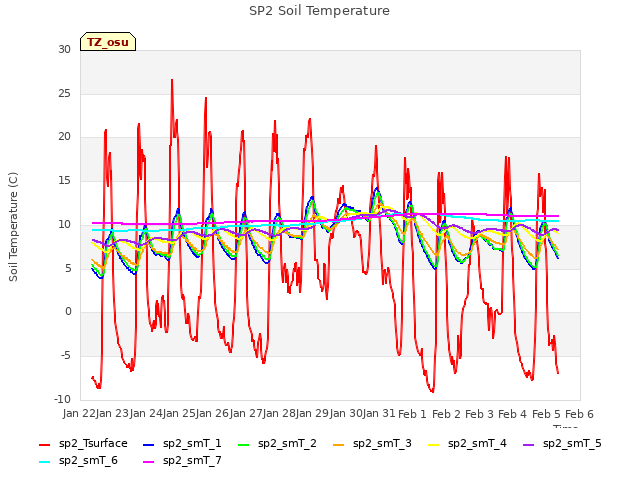The image size is (640, 480).
Task: Click the sp2_Tsurface legend label
Action: 93,444
